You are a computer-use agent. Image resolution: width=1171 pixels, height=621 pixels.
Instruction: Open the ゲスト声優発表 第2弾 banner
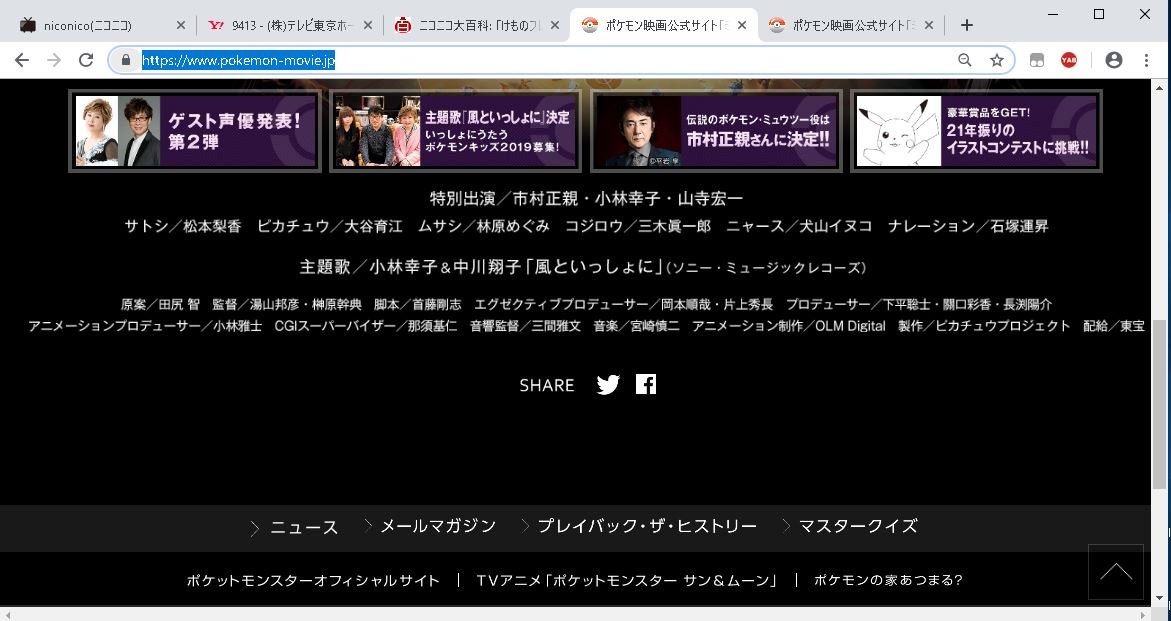pos(195,131)
